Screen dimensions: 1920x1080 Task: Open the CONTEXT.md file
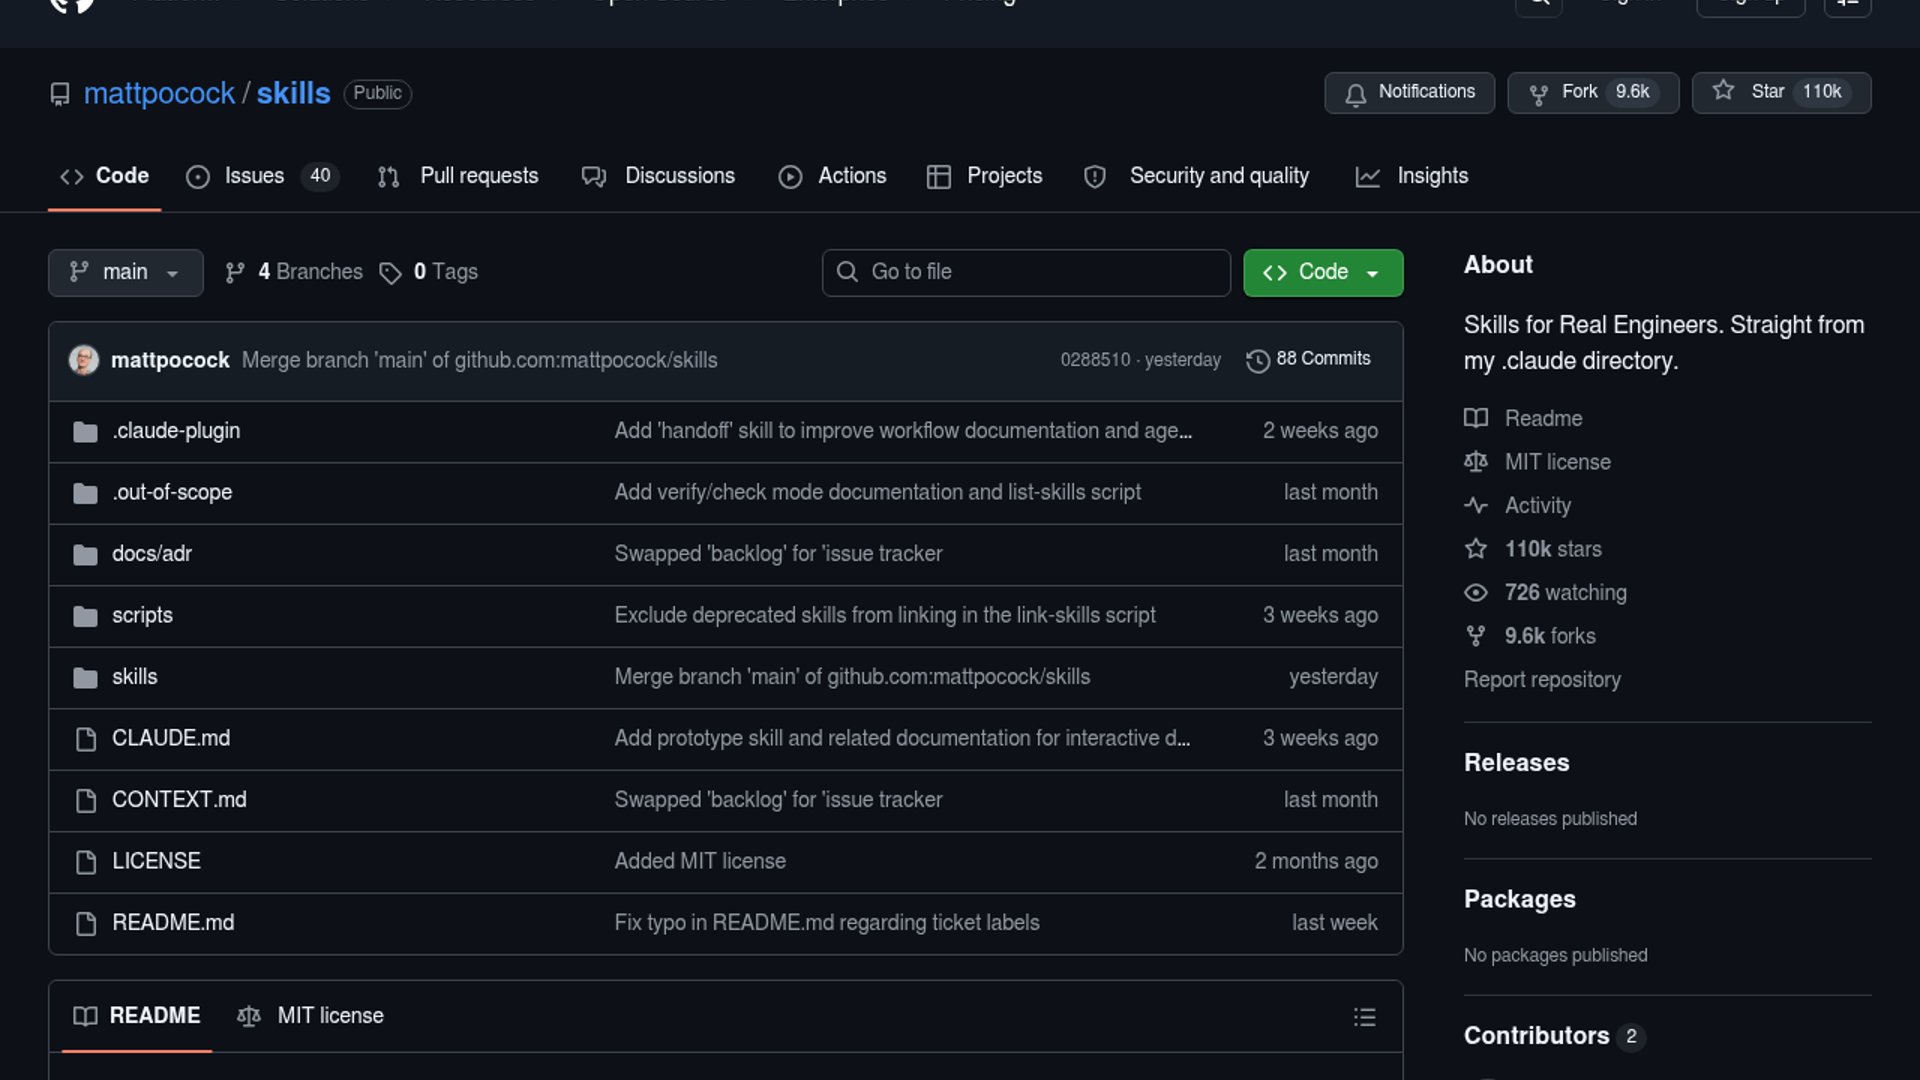coord(179,800)
